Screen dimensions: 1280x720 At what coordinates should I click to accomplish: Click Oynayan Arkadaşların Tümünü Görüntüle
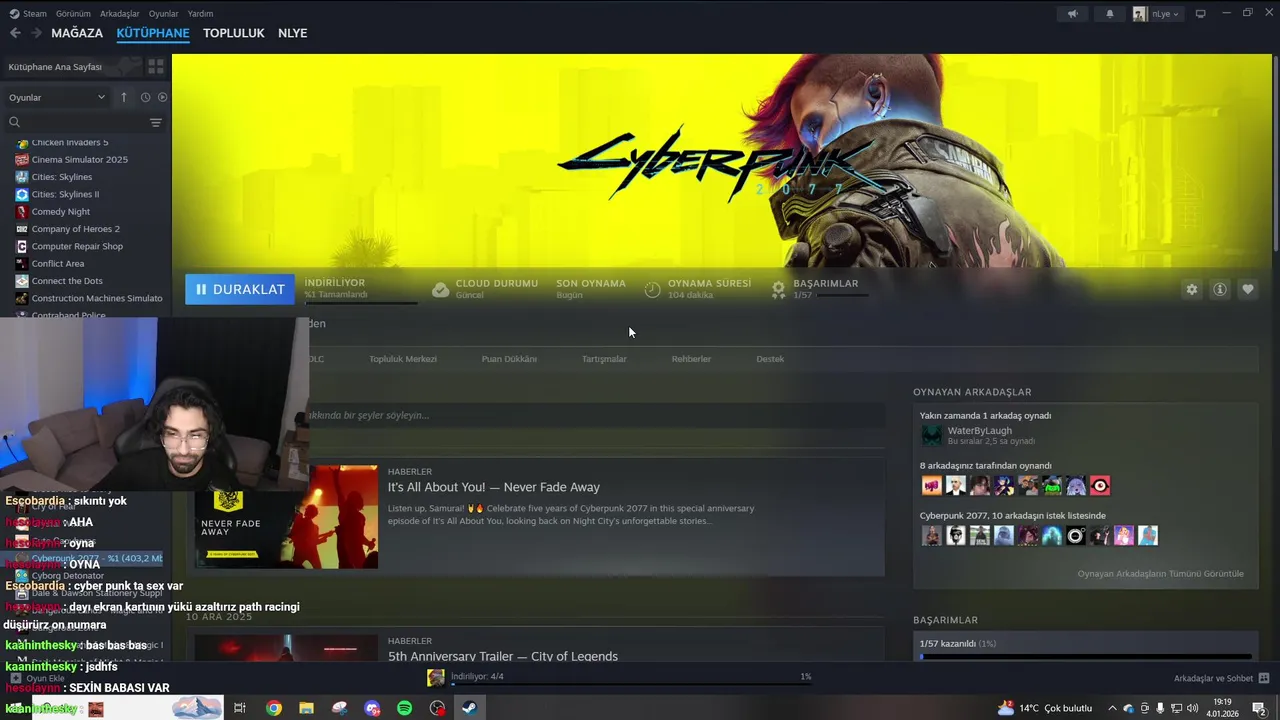1160,574
